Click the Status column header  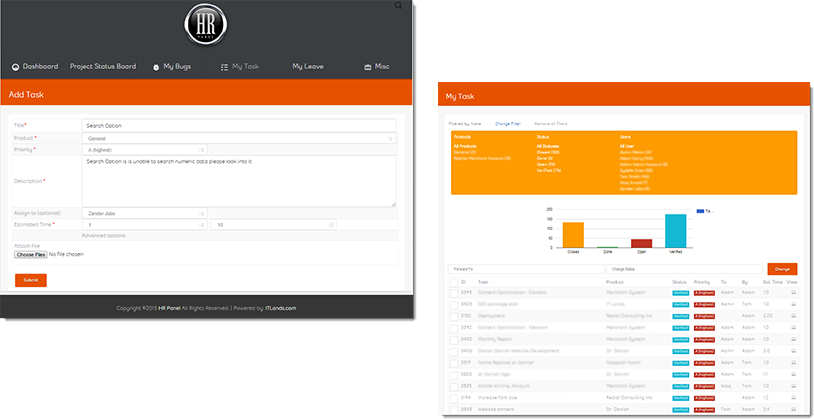pos(679,282)
